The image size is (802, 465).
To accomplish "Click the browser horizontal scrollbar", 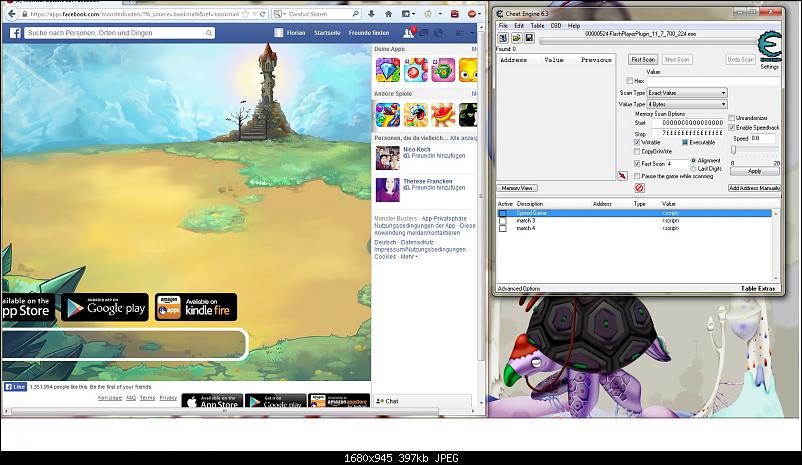I will tap(225, 411).
